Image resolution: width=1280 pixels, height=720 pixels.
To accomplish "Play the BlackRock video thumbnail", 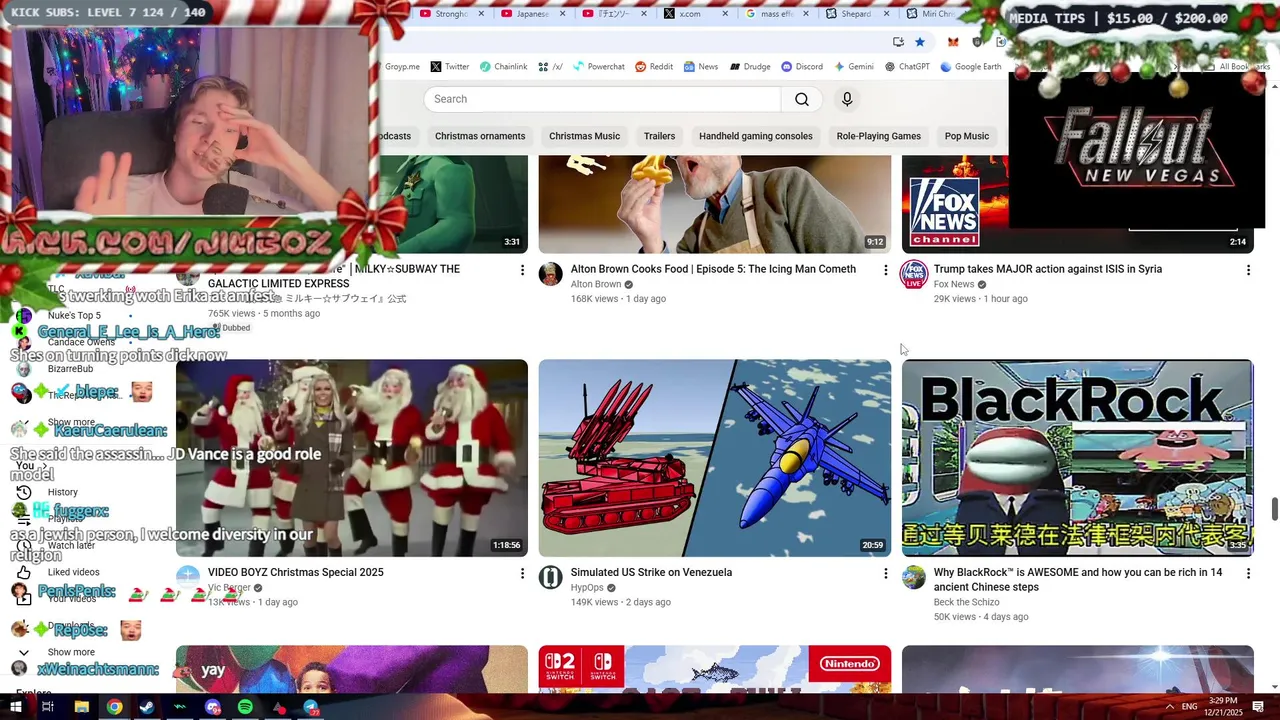I will tap(1077, 458).
